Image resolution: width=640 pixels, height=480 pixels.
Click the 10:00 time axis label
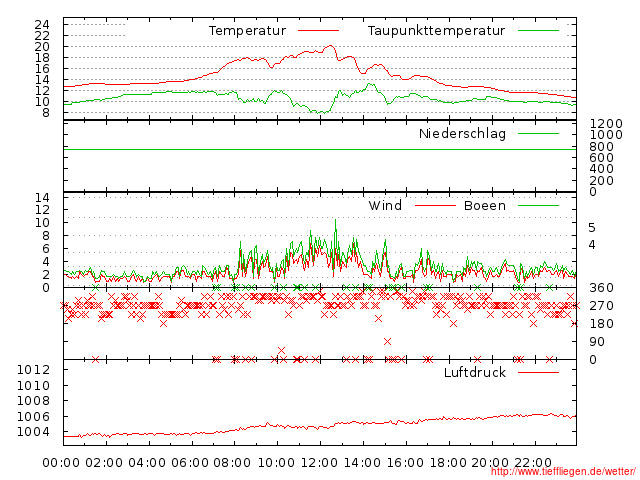[x=276, y=463]
